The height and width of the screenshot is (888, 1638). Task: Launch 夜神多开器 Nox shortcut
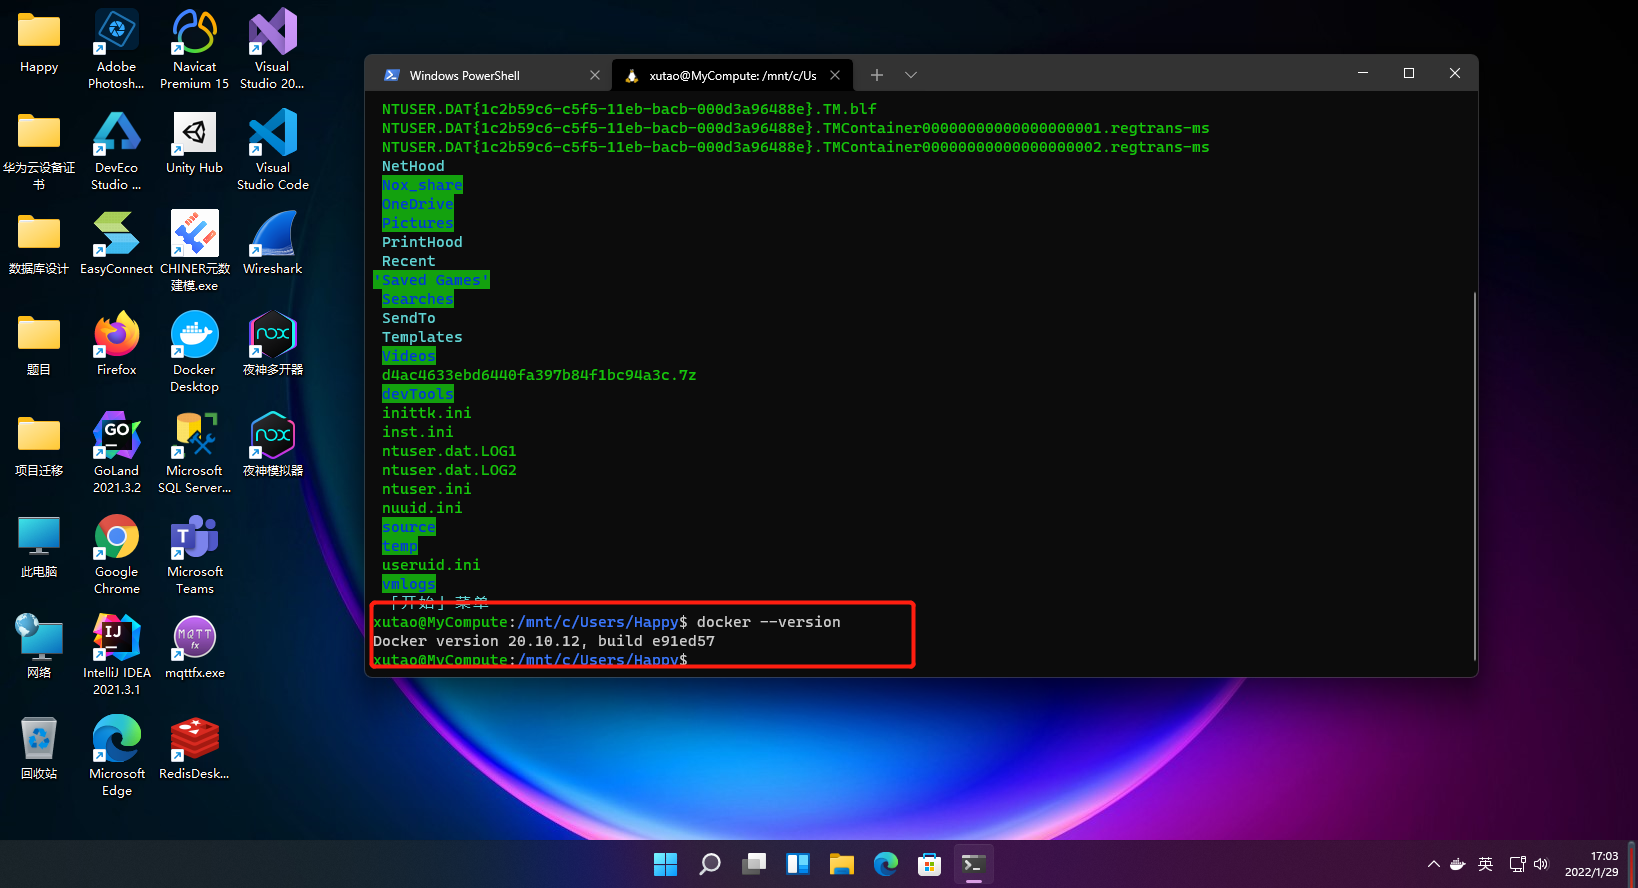272,344
